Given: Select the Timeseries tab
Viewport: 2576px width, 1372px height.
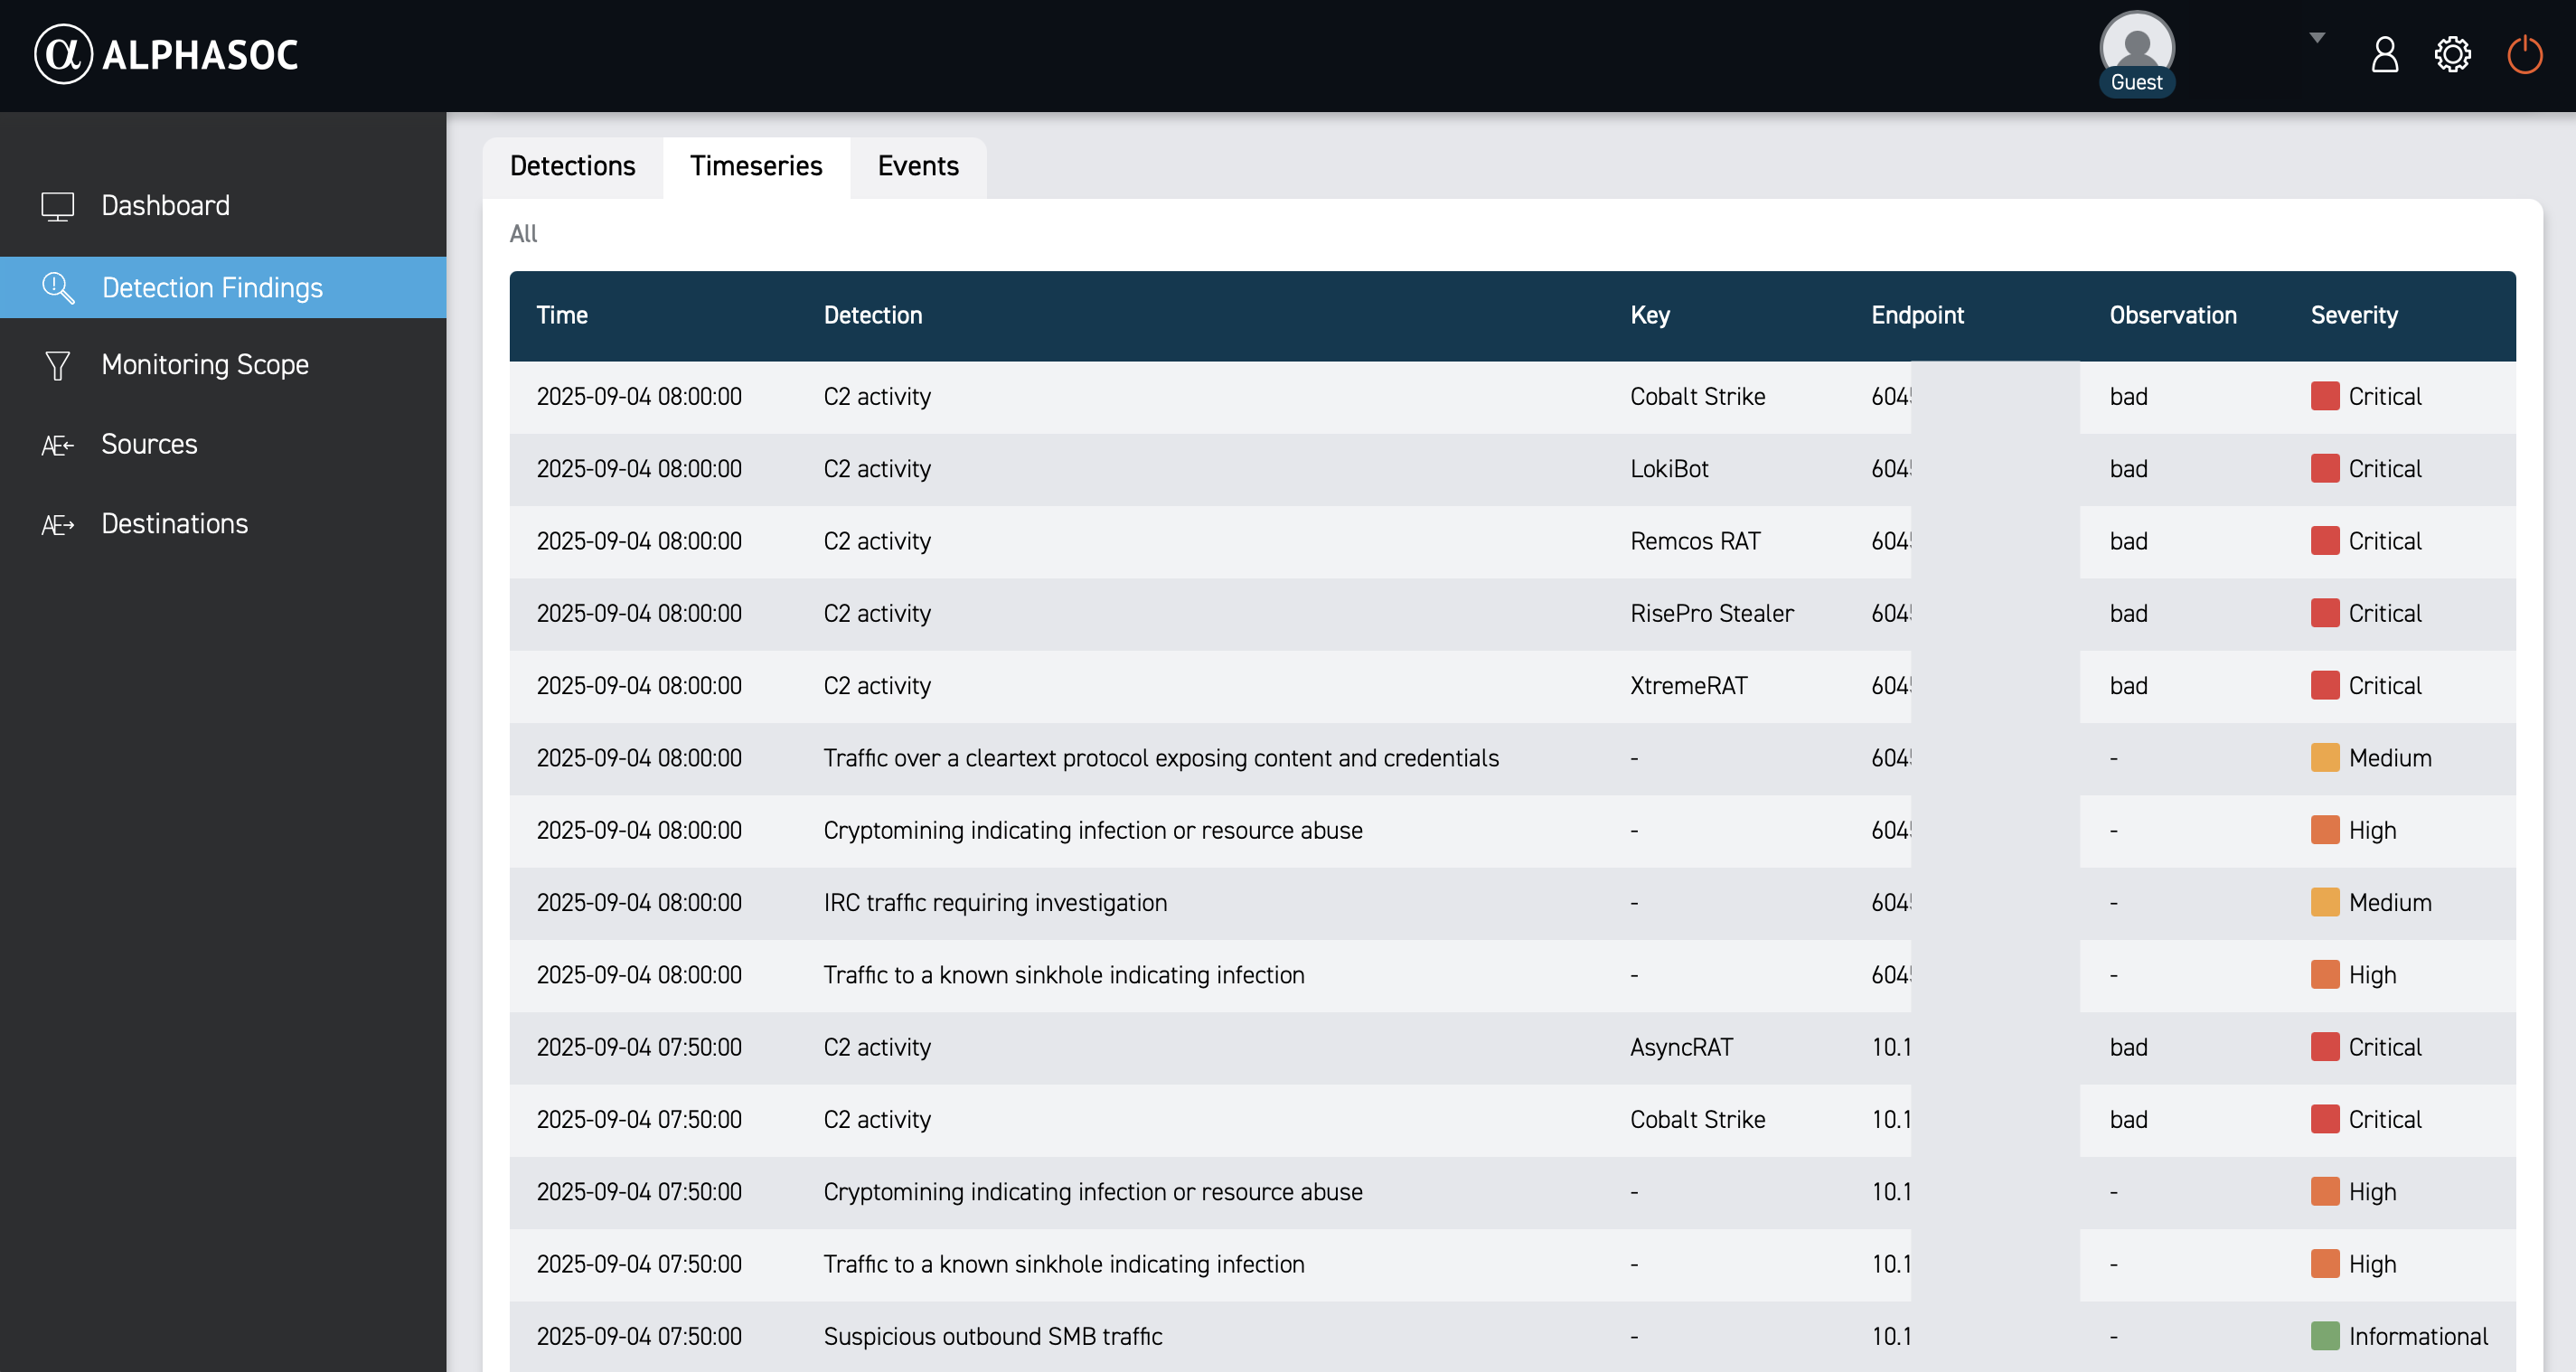Looking at the screenshot, I should (755, 166).
